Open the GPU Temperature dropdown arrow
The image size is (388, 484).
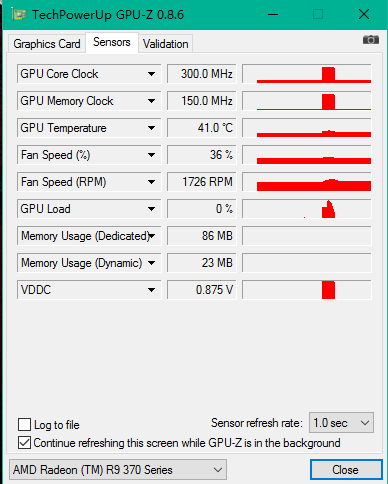pyautogui.click(x=151, y=128)
